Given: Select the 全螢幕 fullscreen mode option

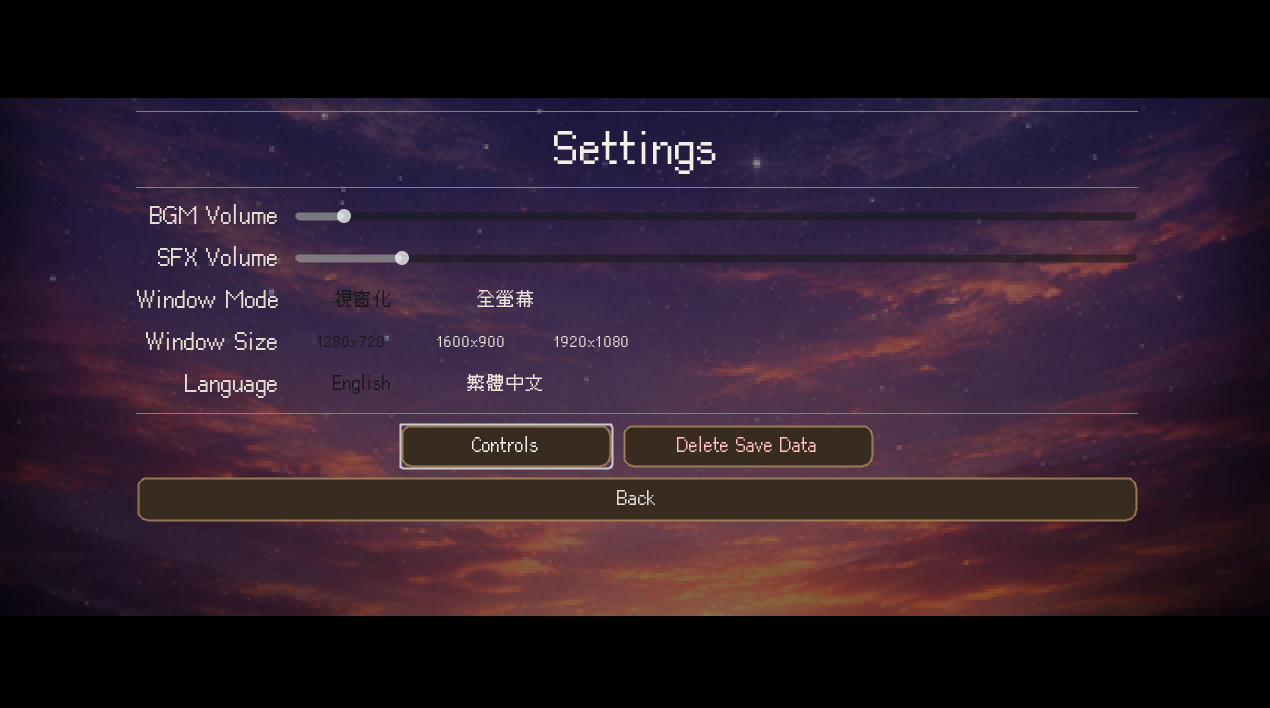Looking at the screenshot, I should tap(505, 299).
